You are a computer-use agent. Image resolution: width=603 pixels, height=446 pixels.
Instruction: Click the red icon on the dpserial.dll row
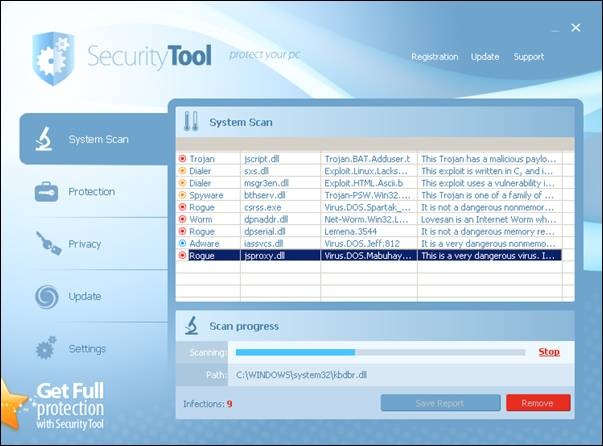tap(183, 231)
